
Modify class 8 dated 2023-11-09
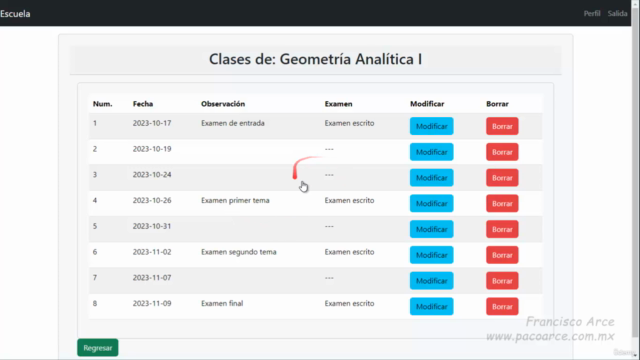pyautogui.click(x=431, y=306)
